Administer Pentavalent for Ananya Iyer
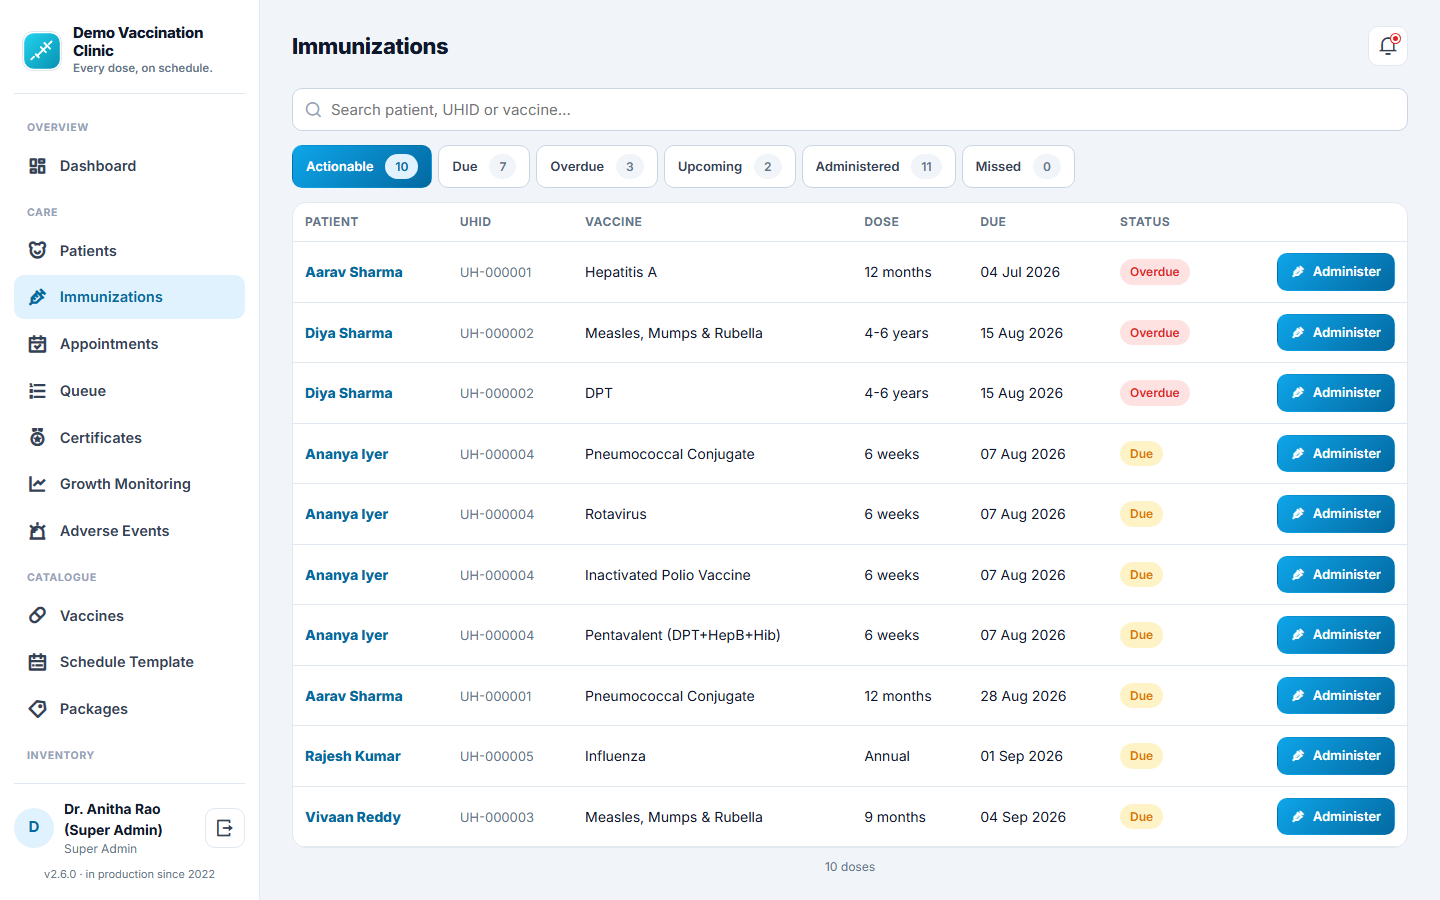 coord(1335,635)
